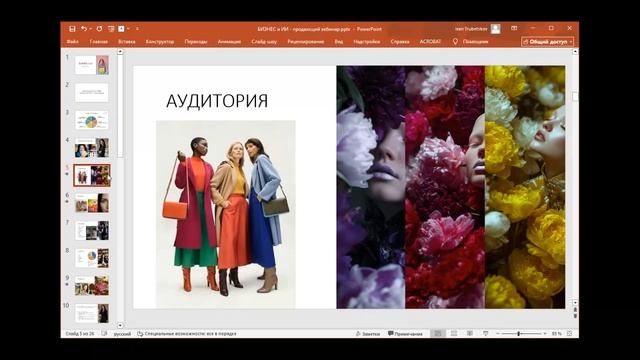Select slide 7 thumbnail

pyautogui.click(x=92, y=231)
